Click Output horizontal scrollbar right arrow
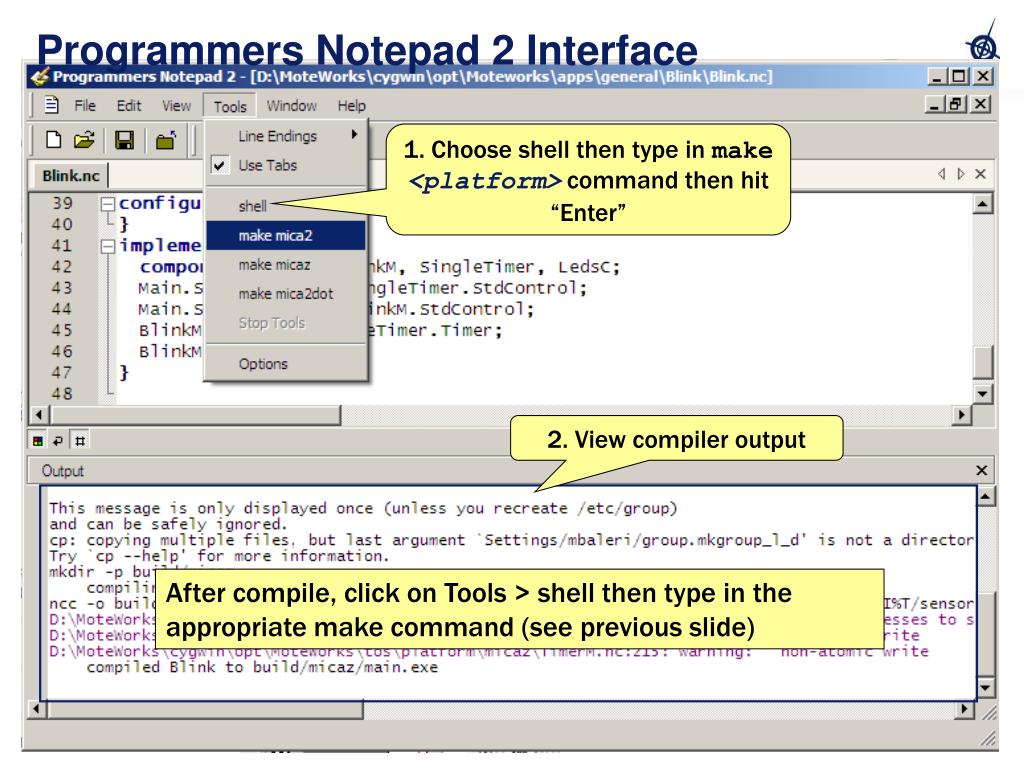 [x=965, y=709]
